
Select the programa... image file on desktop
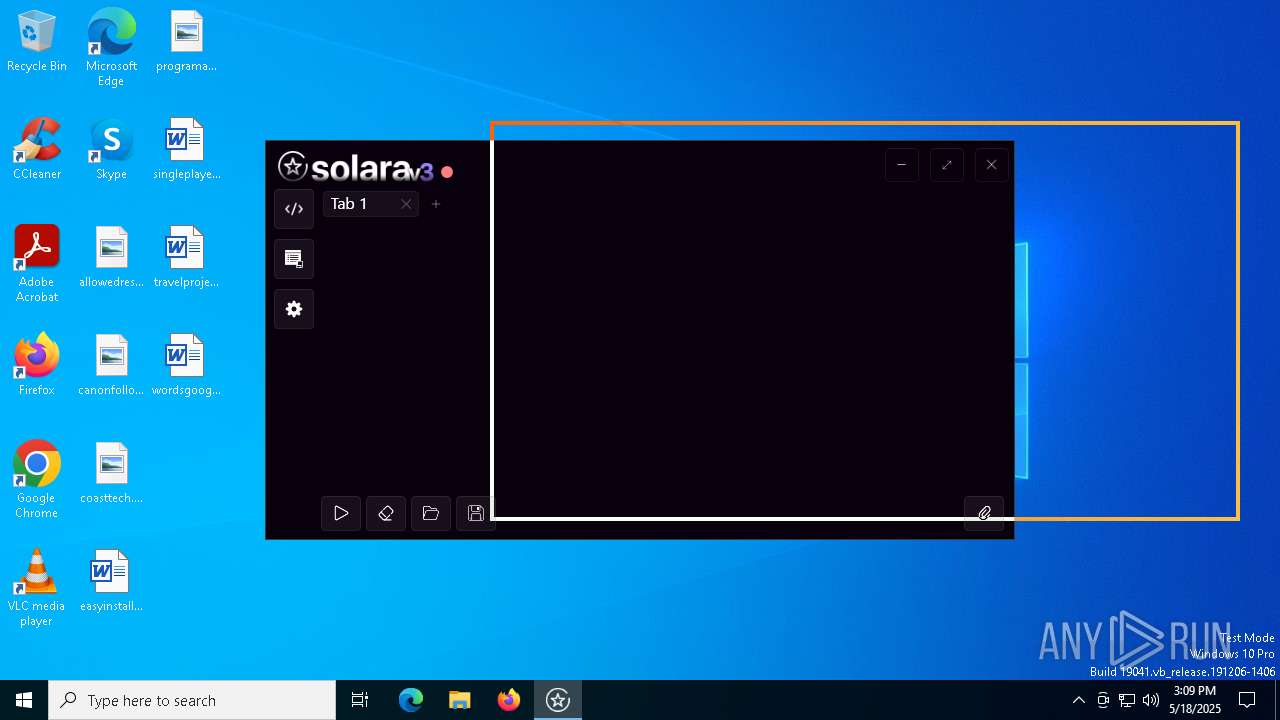(x=186, y=42)
